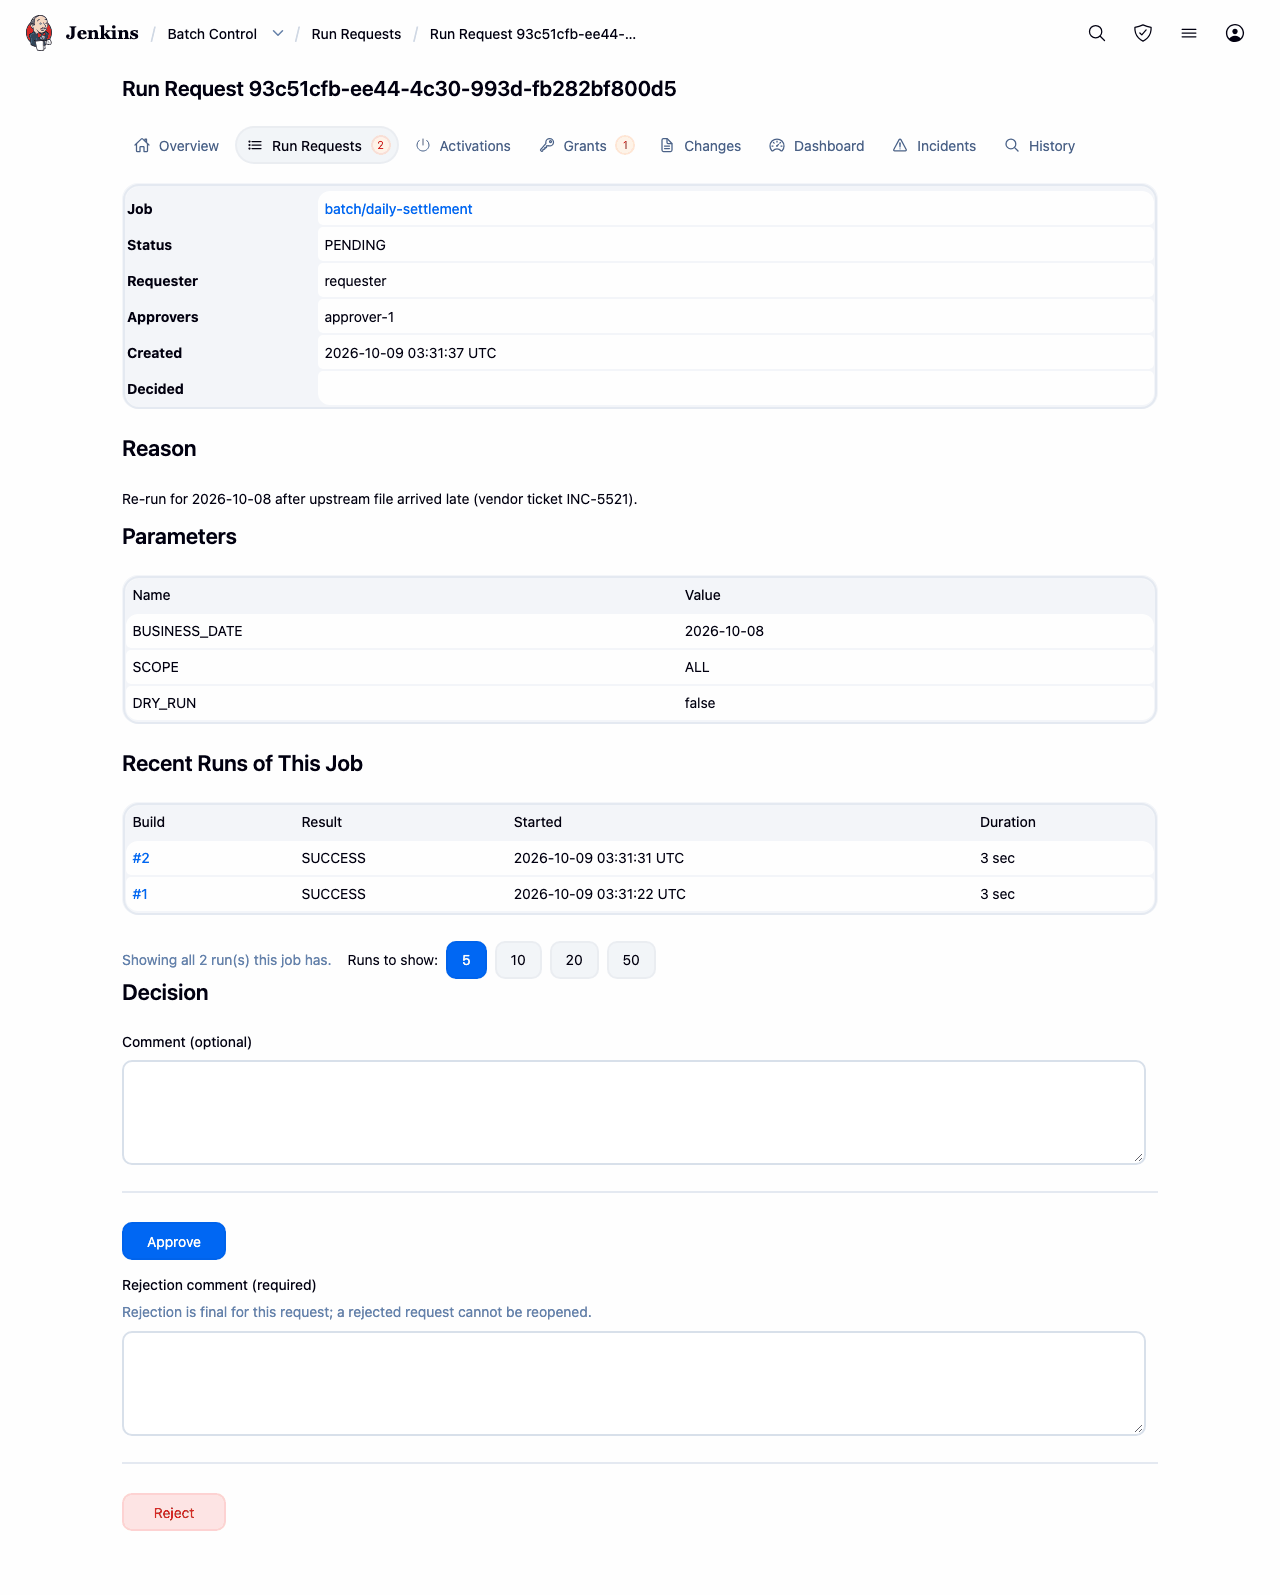1280x1595 pixels.
Task: Open the batch/daily-settlement job link
Action: 398,209
